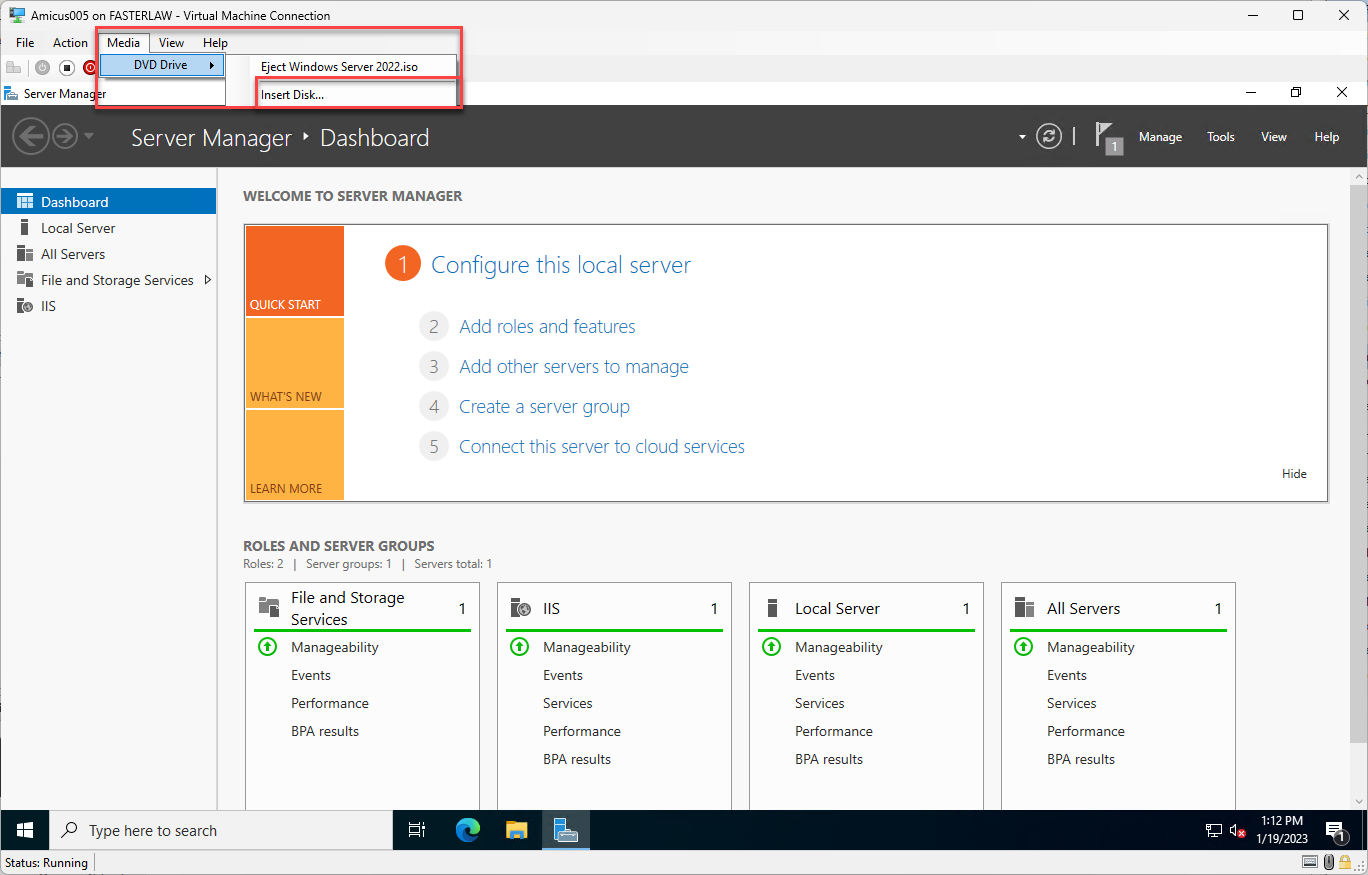1368x875 pixels.
Task: Click the Local Server tile header icon
Action: 772,608
